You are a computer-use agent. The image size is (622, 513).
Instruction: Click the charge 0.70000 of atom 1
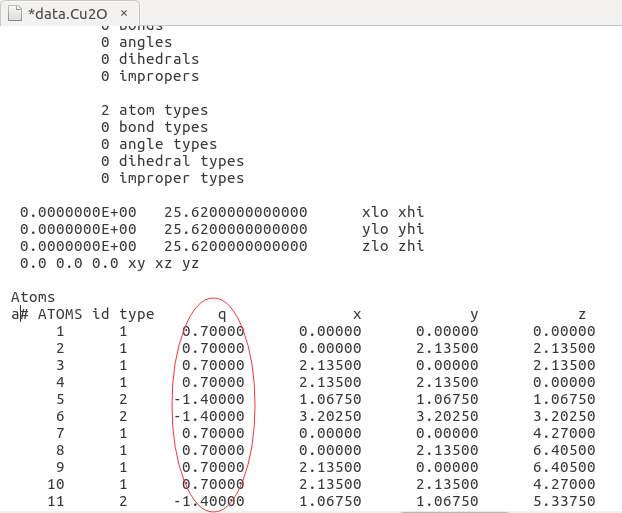coord(213,331)
